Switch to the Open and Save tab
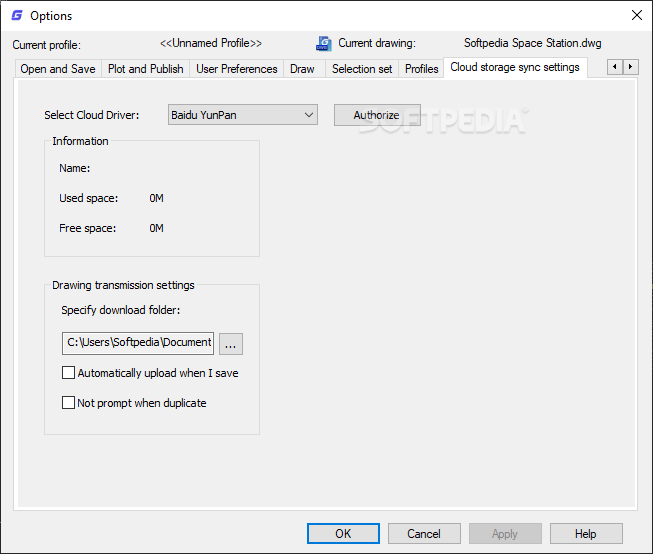Image resolution: width=653 pixels, height=554 pixels. (58, 69)
